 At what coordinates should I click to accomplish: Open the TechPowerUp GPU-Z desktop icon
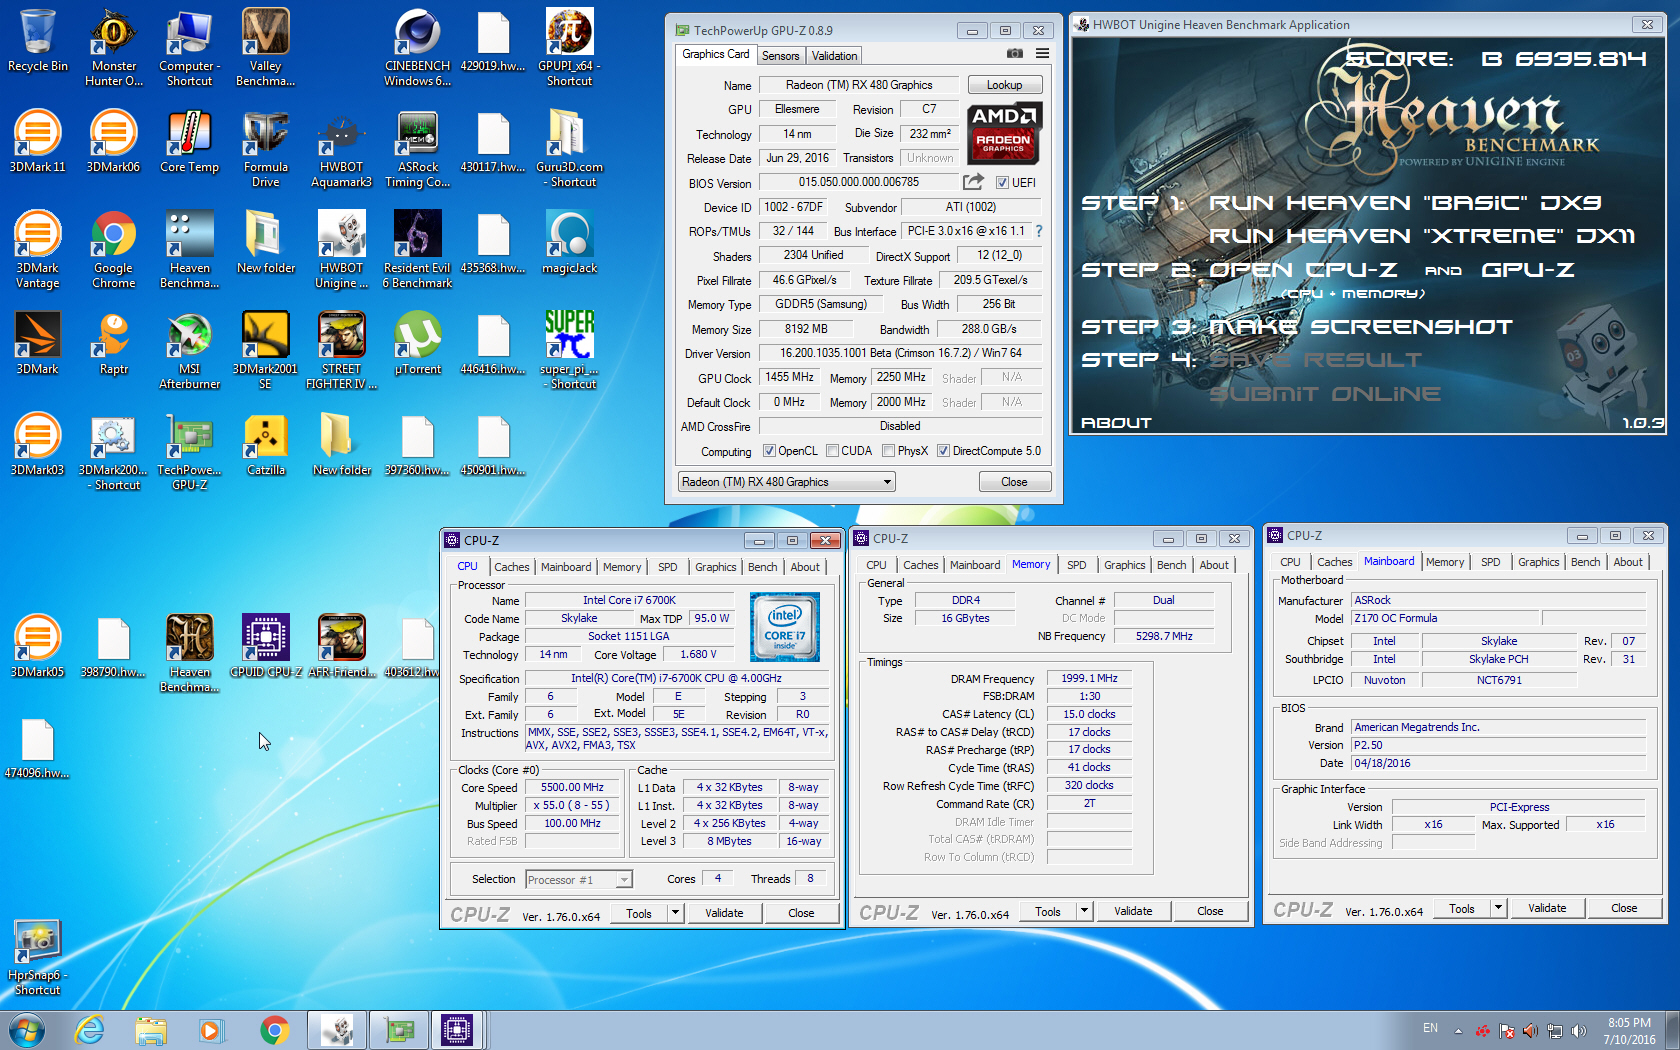coord(189,452)
